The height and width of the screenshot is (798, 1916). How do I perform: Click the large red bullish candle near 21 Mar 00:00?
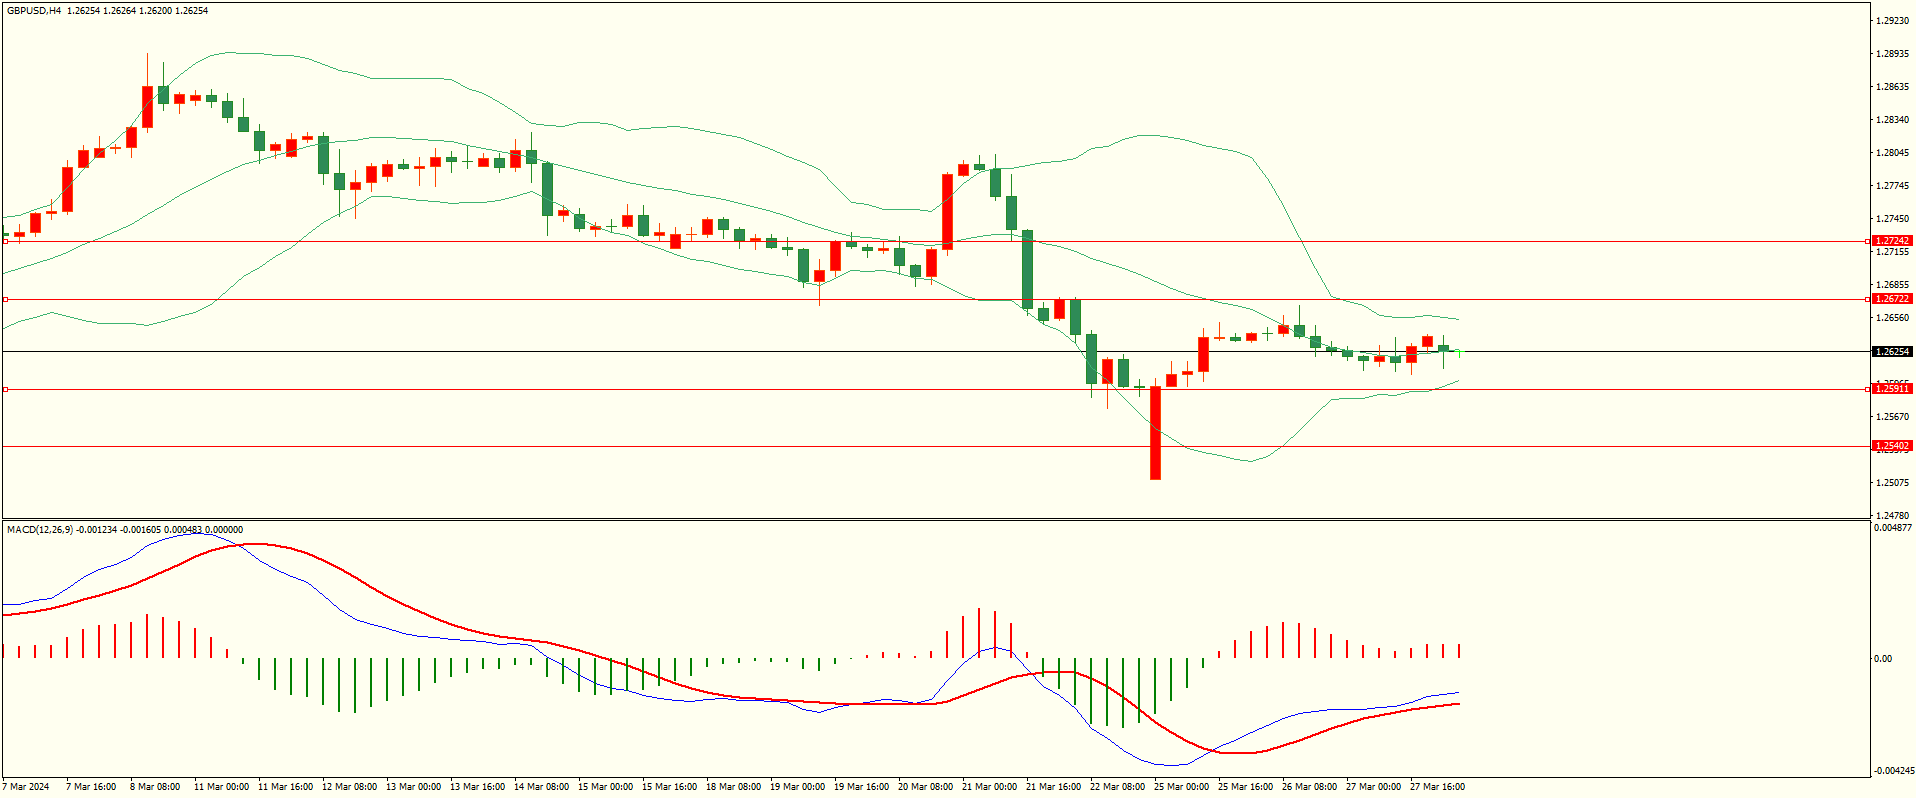[x=947, y=211]
